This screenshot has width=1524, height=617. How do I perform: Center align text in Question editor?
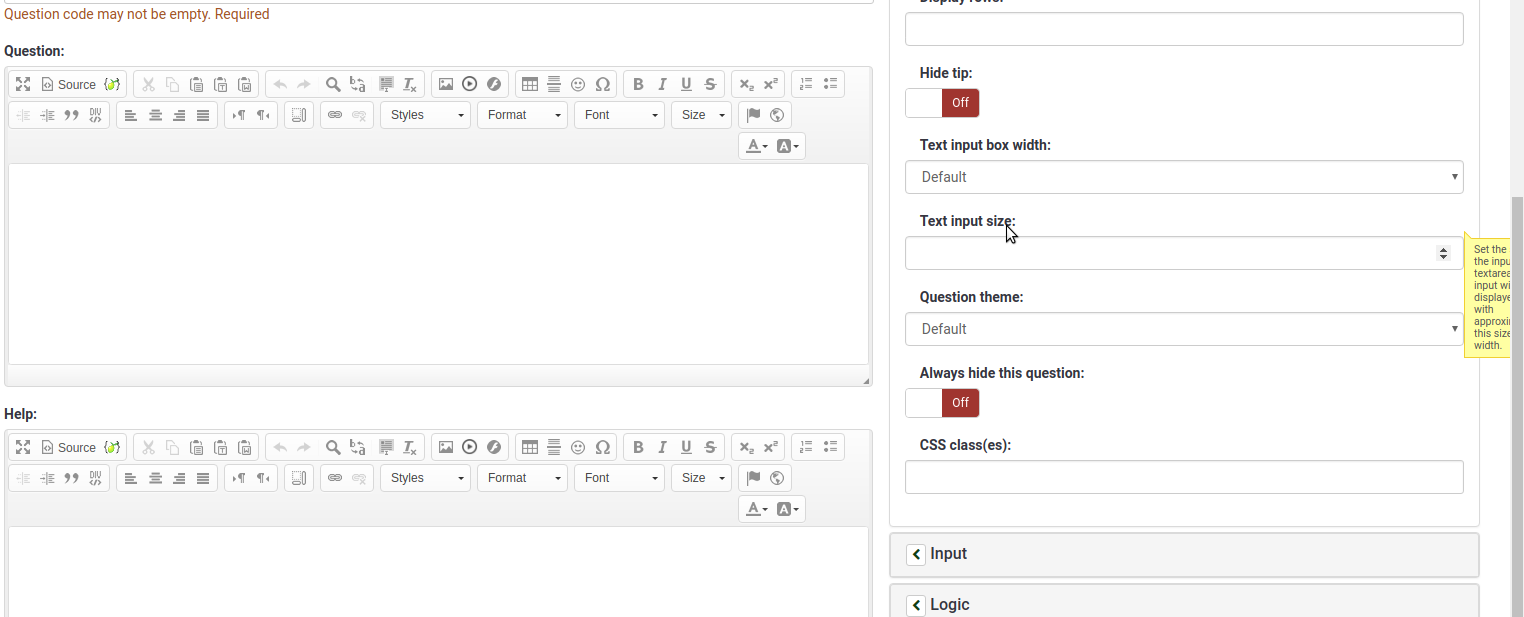coord(155,116)
